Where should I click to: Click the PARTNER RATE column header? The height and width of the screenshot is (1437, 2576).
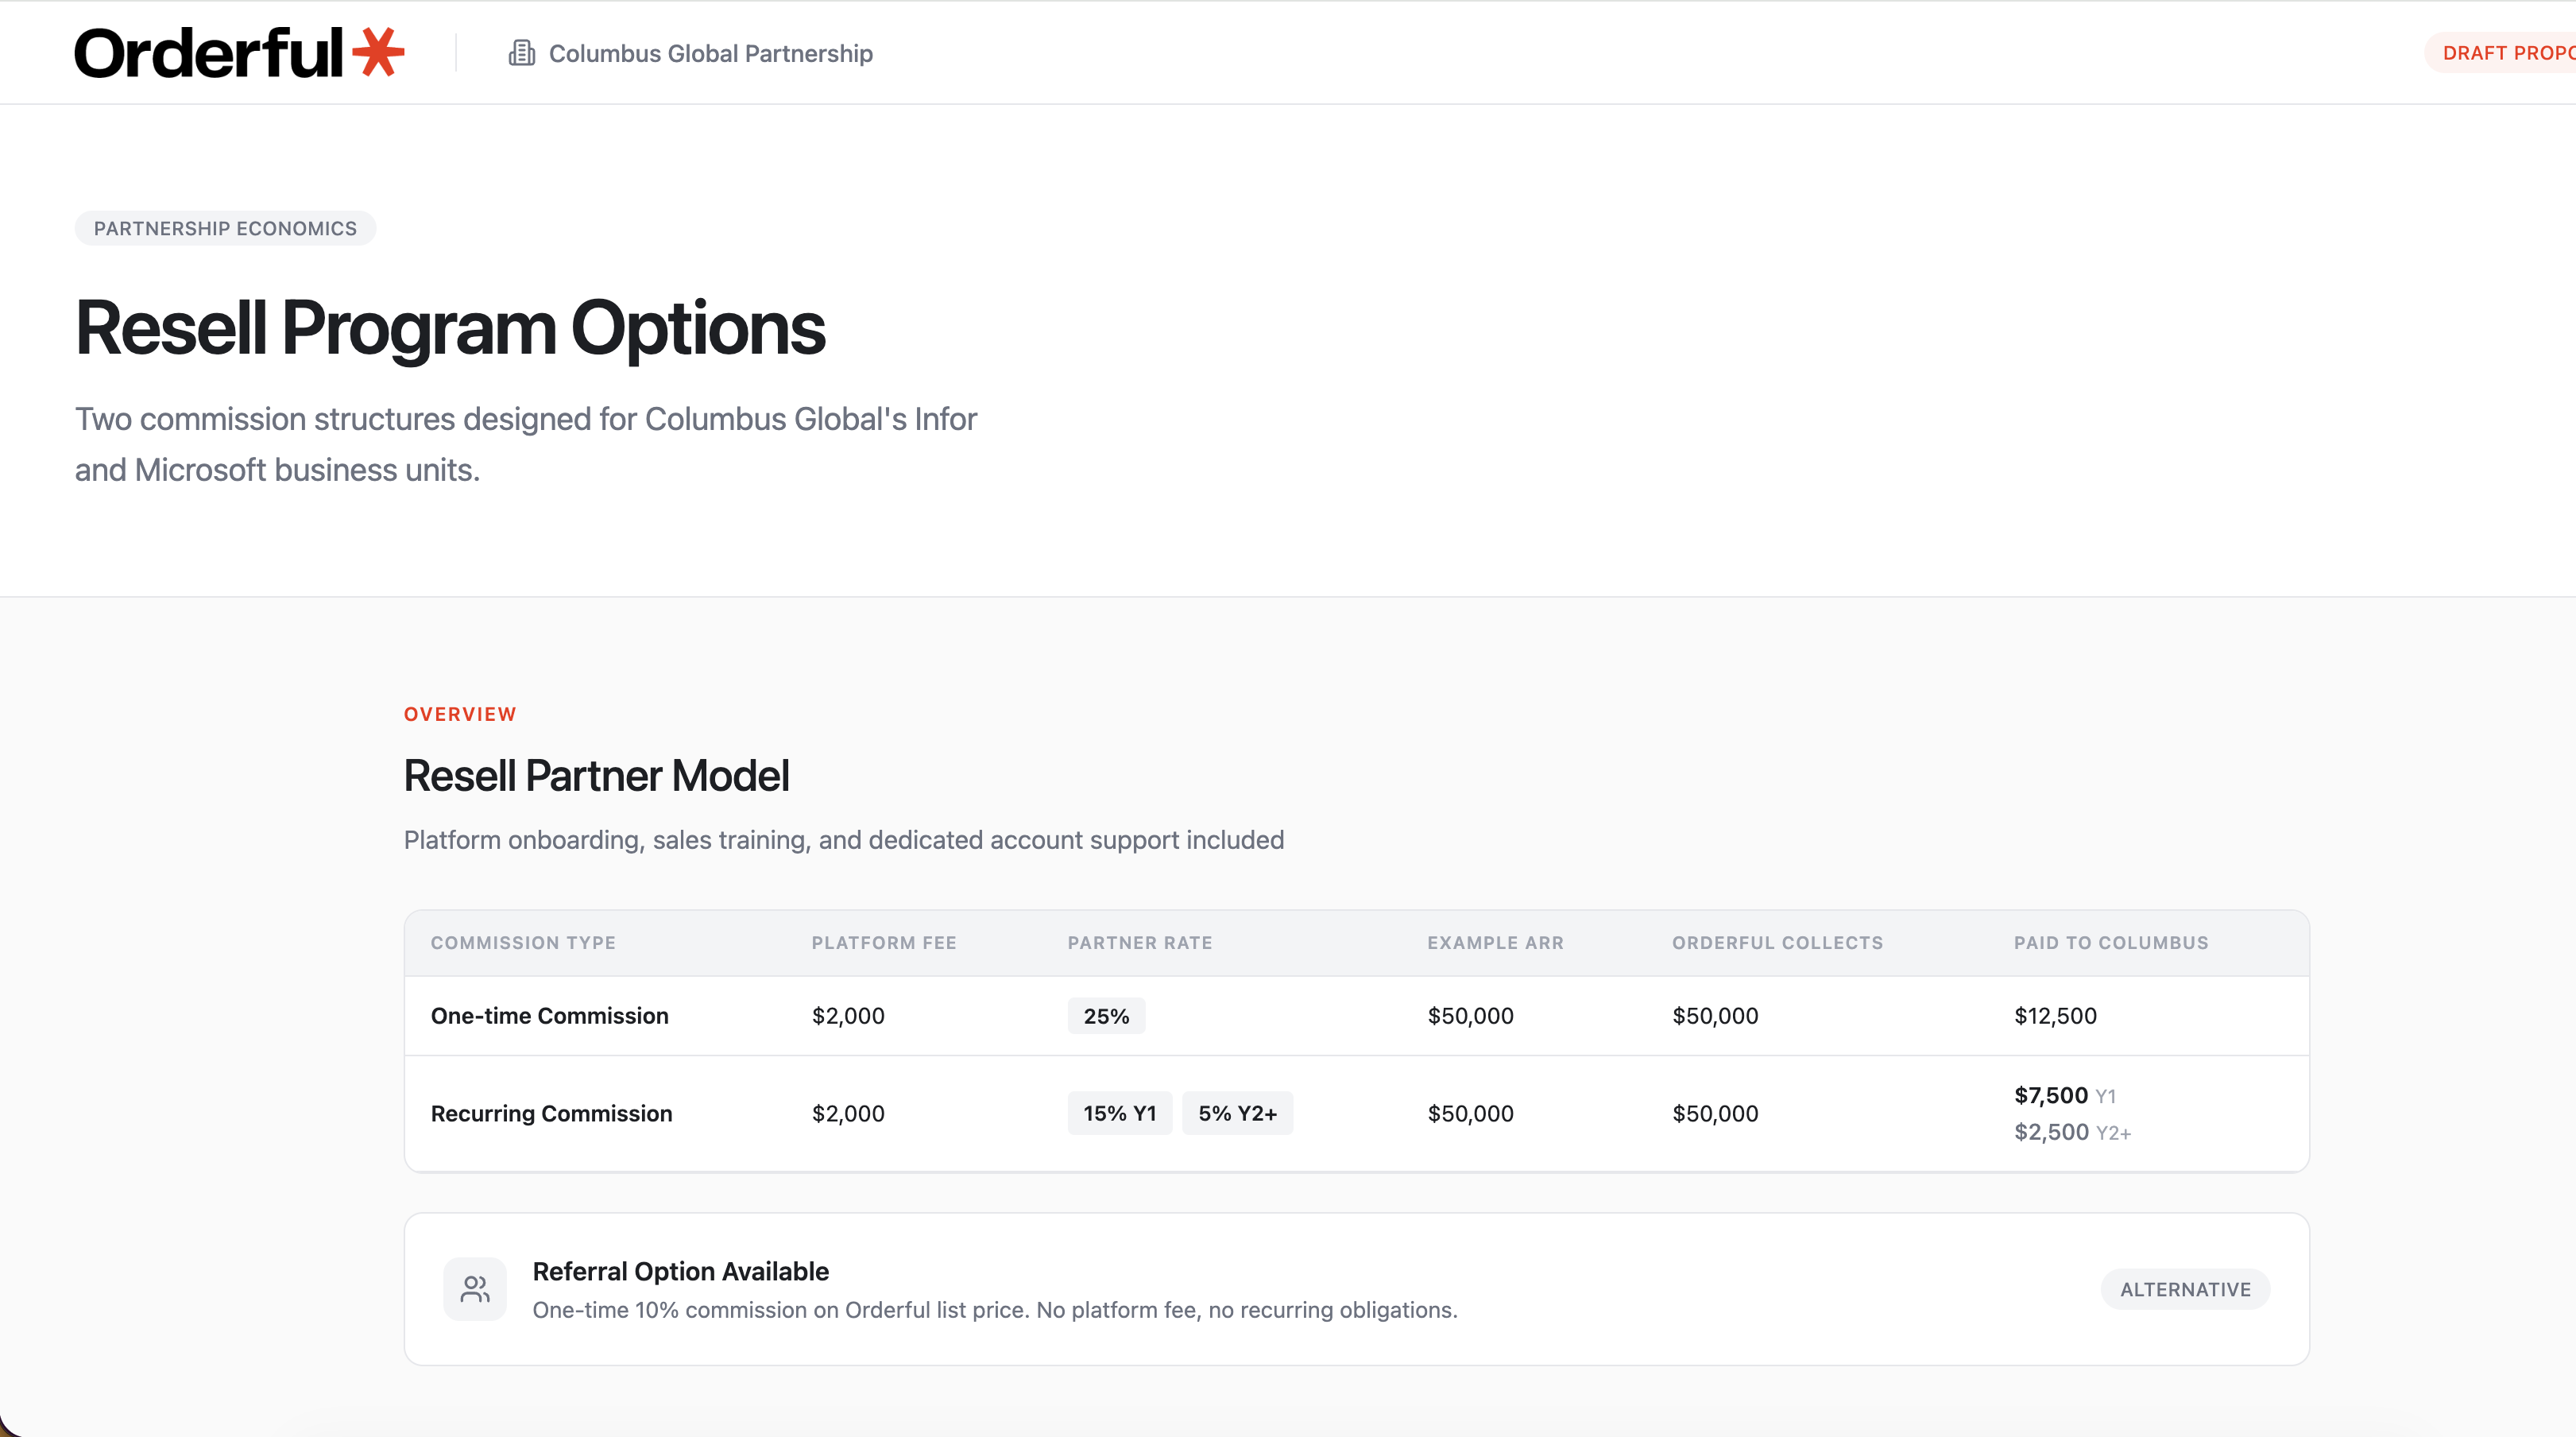point(1140,943)
